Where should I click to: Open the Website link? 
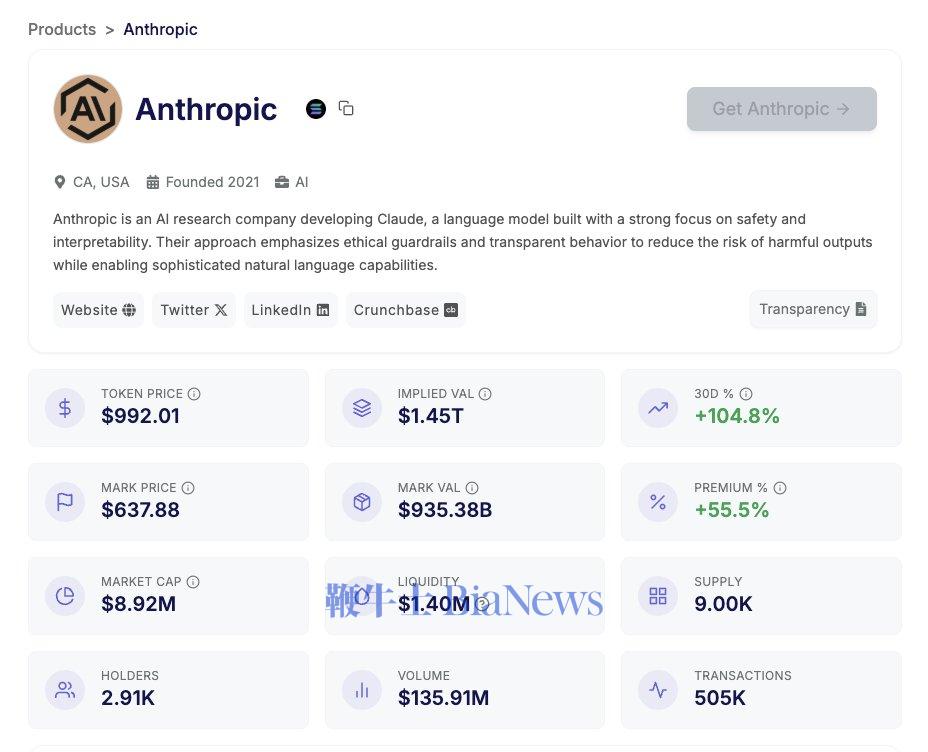pyautogui.click(x=98, y=310)
